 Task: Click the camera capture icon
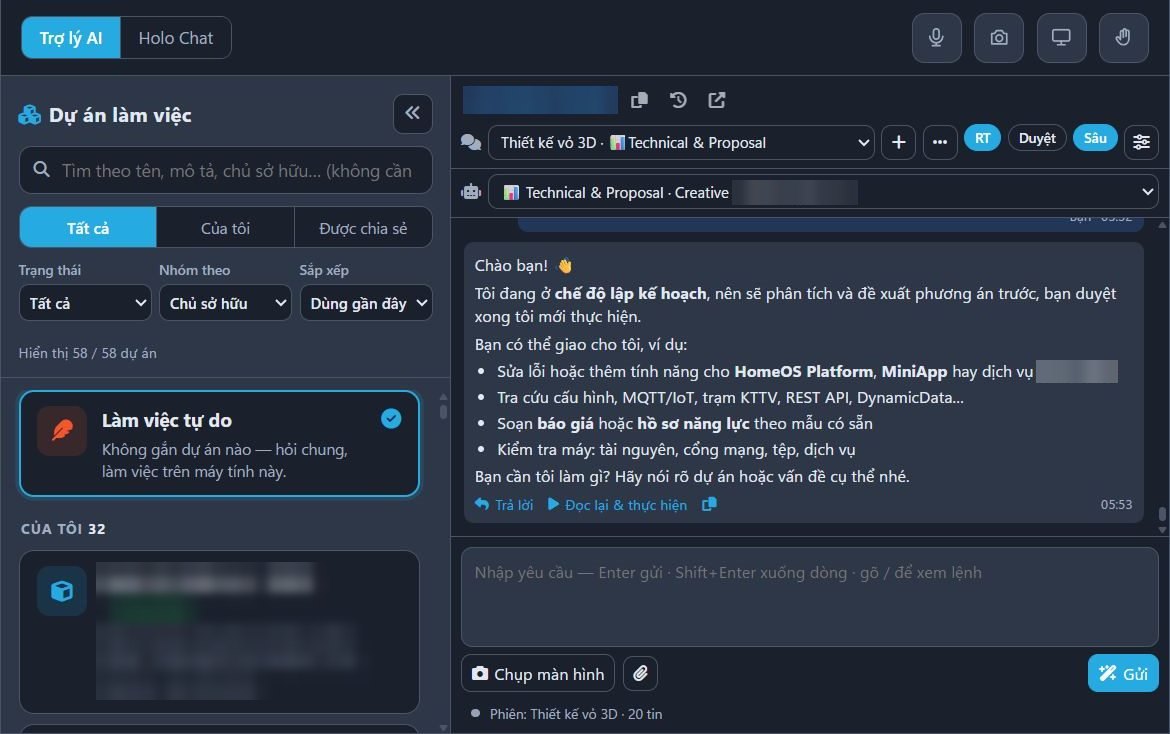[x=998, y=37]
